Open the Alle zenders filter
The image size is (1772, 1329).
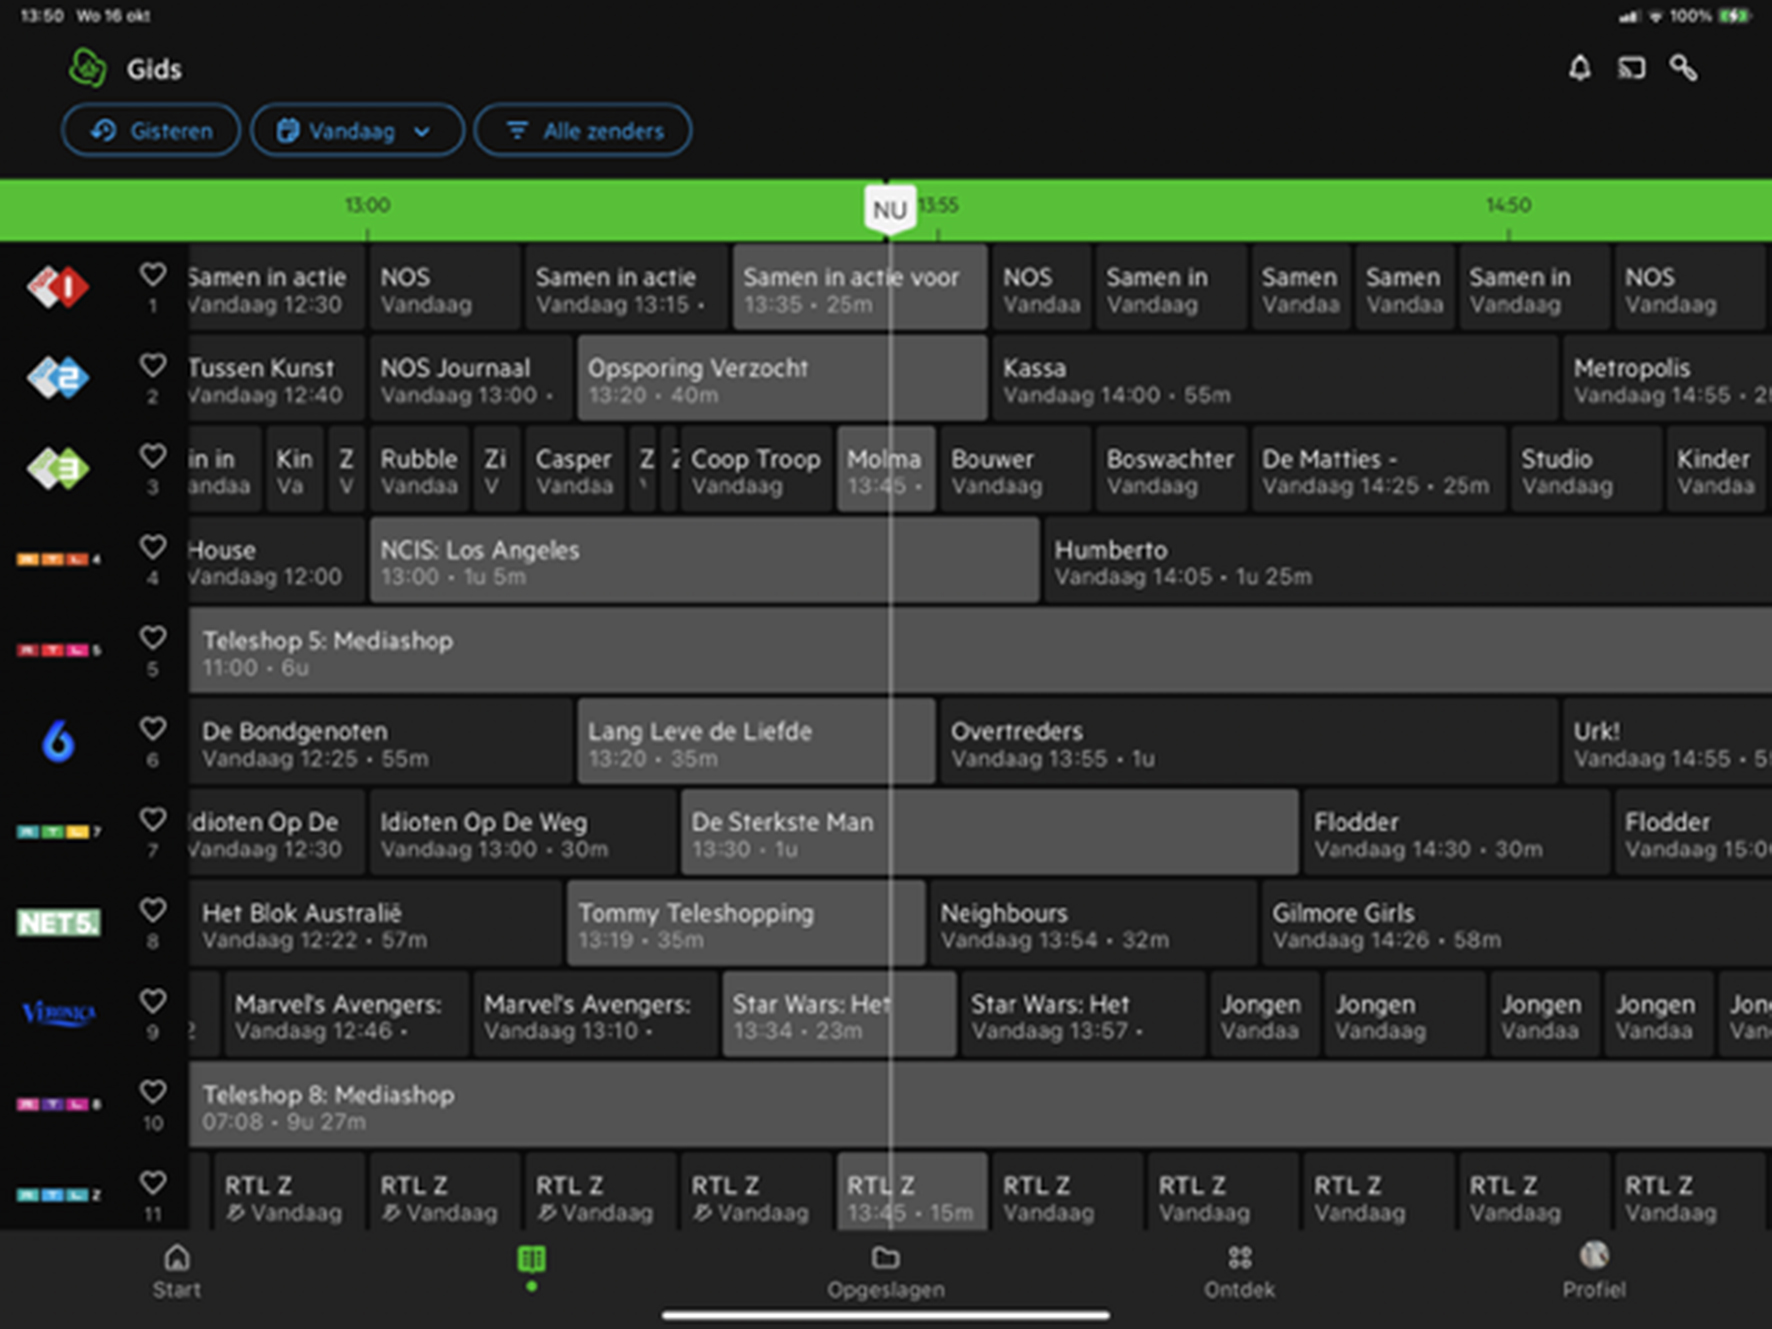[x=583, y=131]
